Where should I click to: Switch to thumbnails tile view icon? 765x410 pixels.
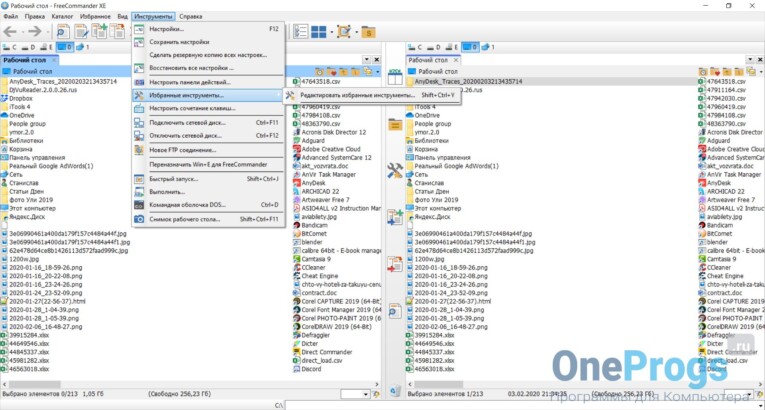pyautogui.click(x=319, y=32)
